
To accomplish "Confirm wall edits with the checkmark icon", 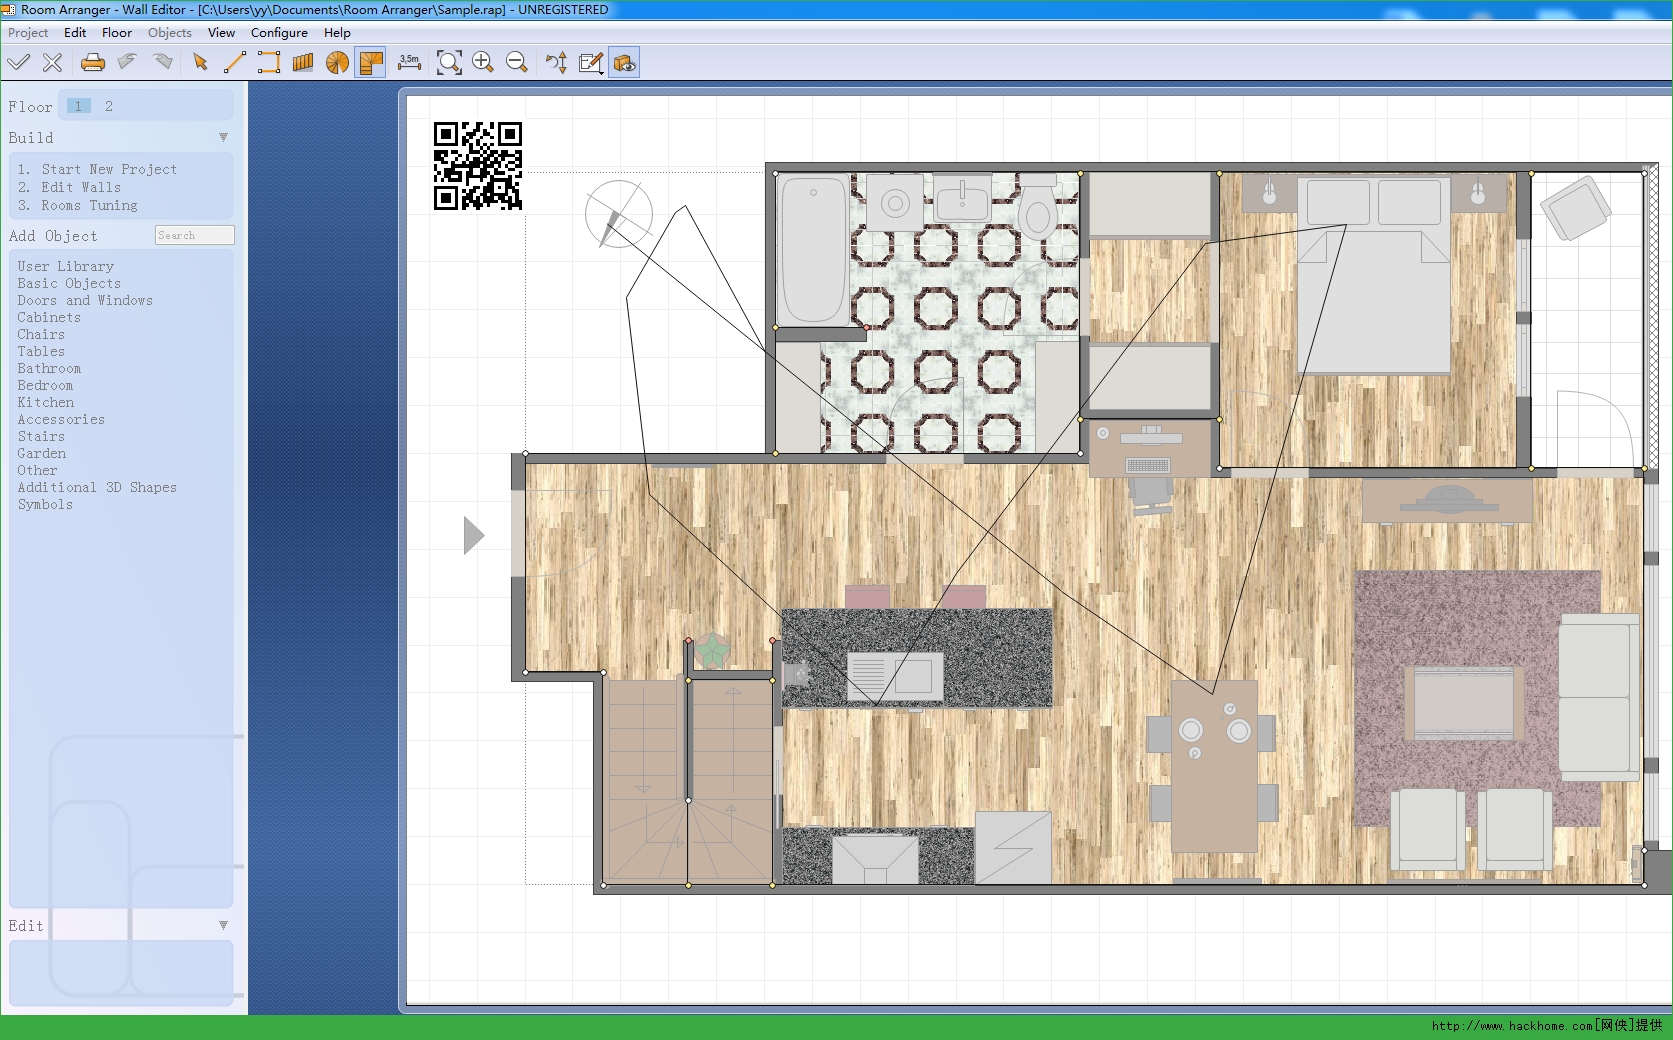I will (18, 63).
